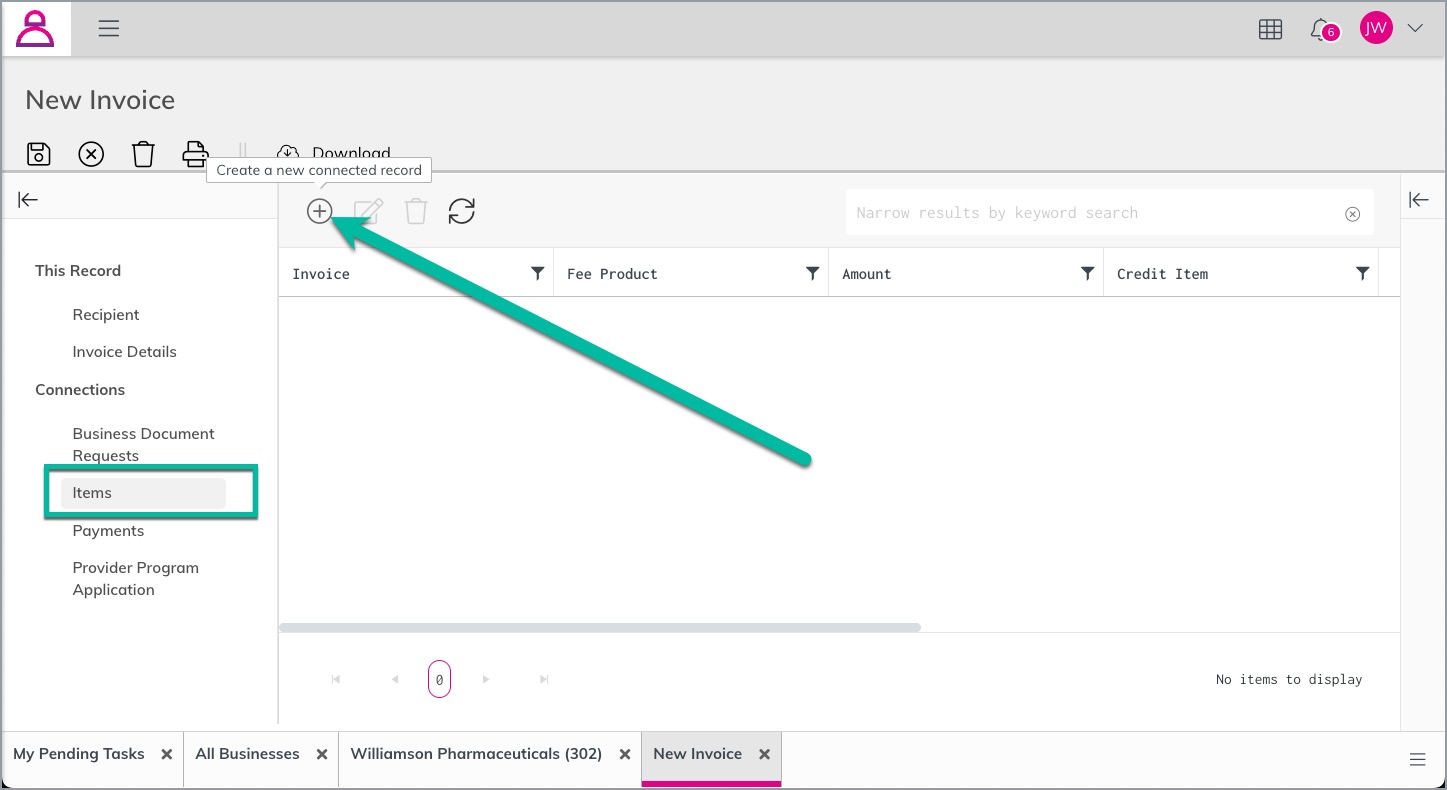Switch to My Pending Tasks tab
Viewport: 1447px width, 790px height.
pyautogui.click(x=79, y=754)
